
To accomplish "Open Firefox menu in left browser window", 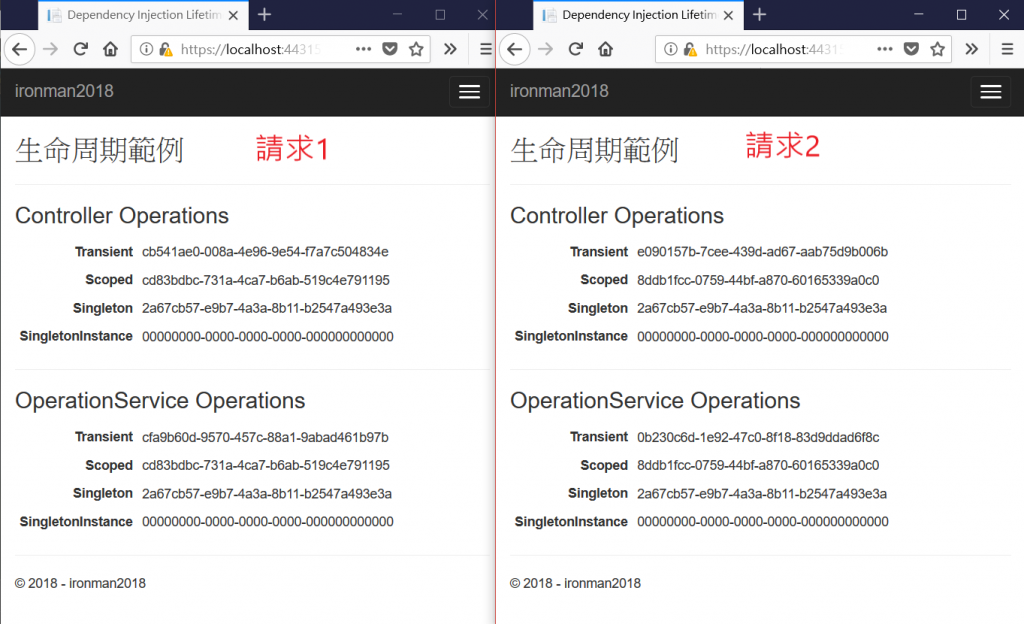I will [486, 49].
